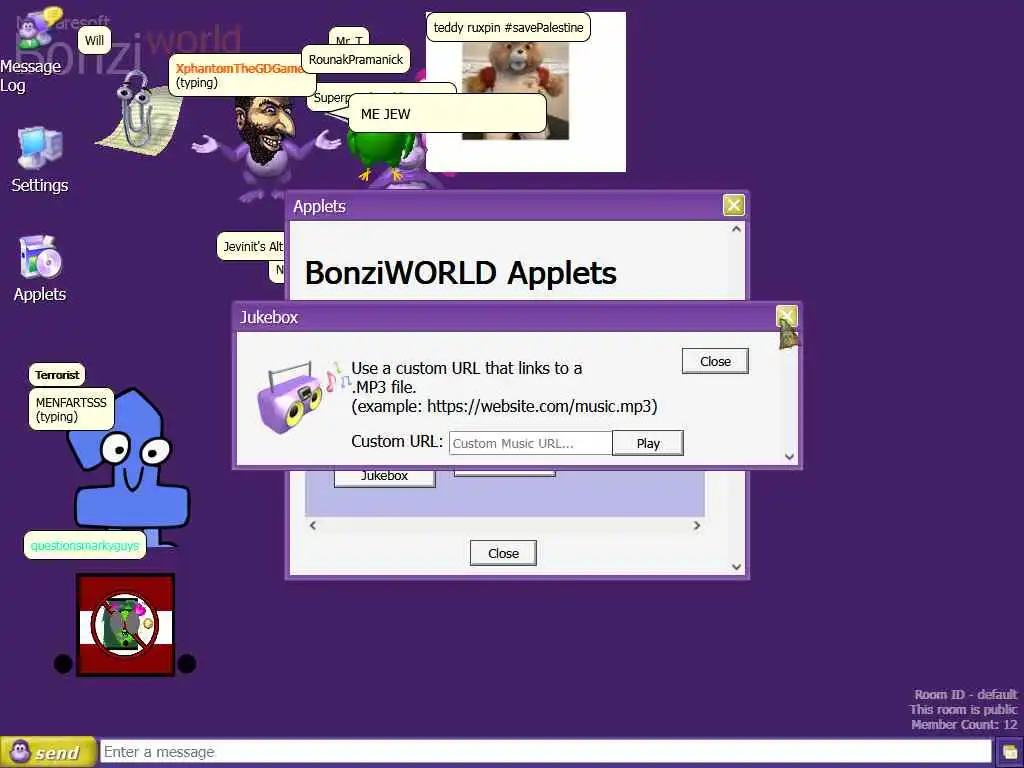Click the Member Count: 12 text
The width and height of the screenshot is (1024, 768).
[964, 724]
